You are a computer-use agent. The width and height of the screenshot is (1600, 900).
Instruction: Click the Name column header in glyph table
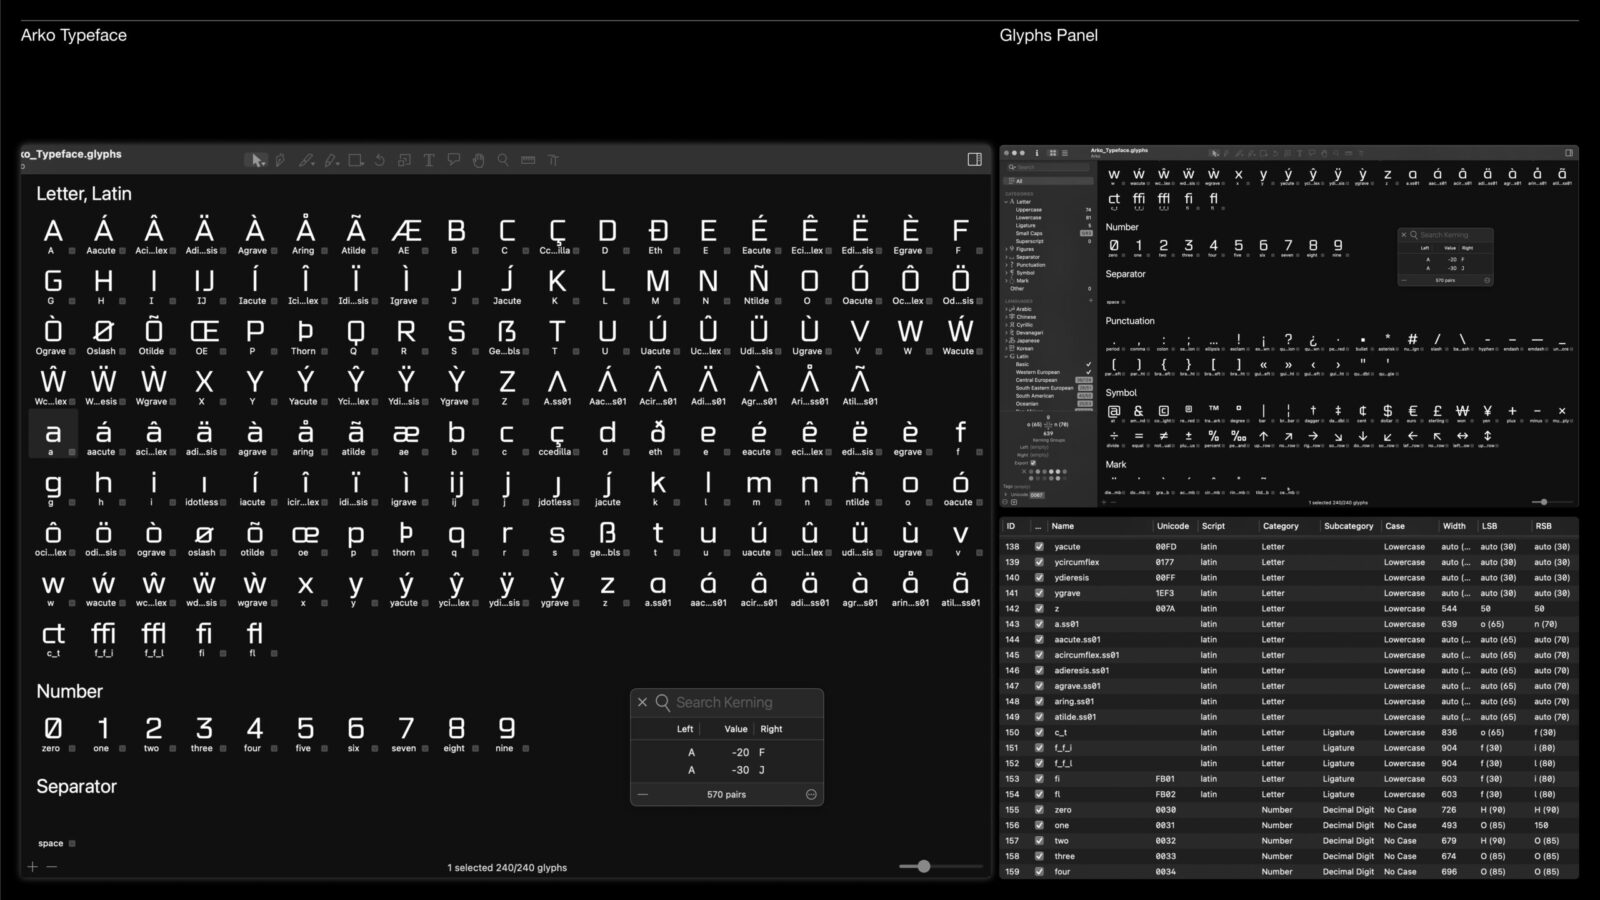1063,526
